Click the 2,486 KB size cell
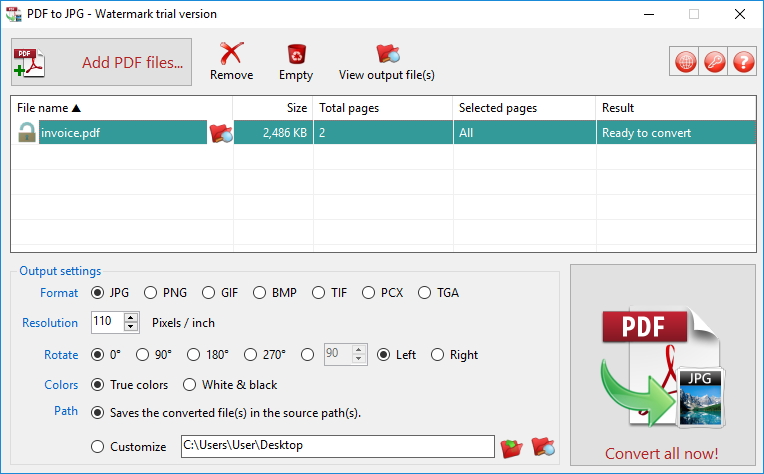The height and width of the screenshot is (474, 764). coord(273,133)
